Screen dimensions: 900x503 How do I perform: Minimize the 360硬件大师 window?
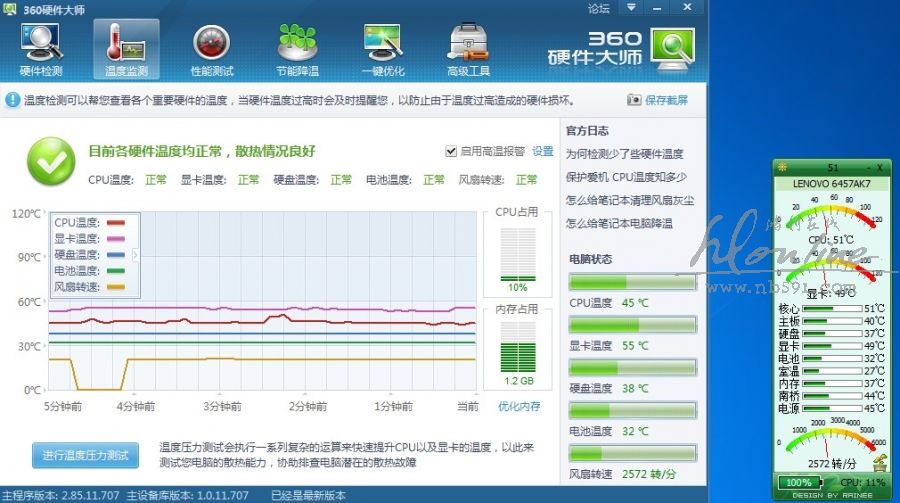pos(657,7)
